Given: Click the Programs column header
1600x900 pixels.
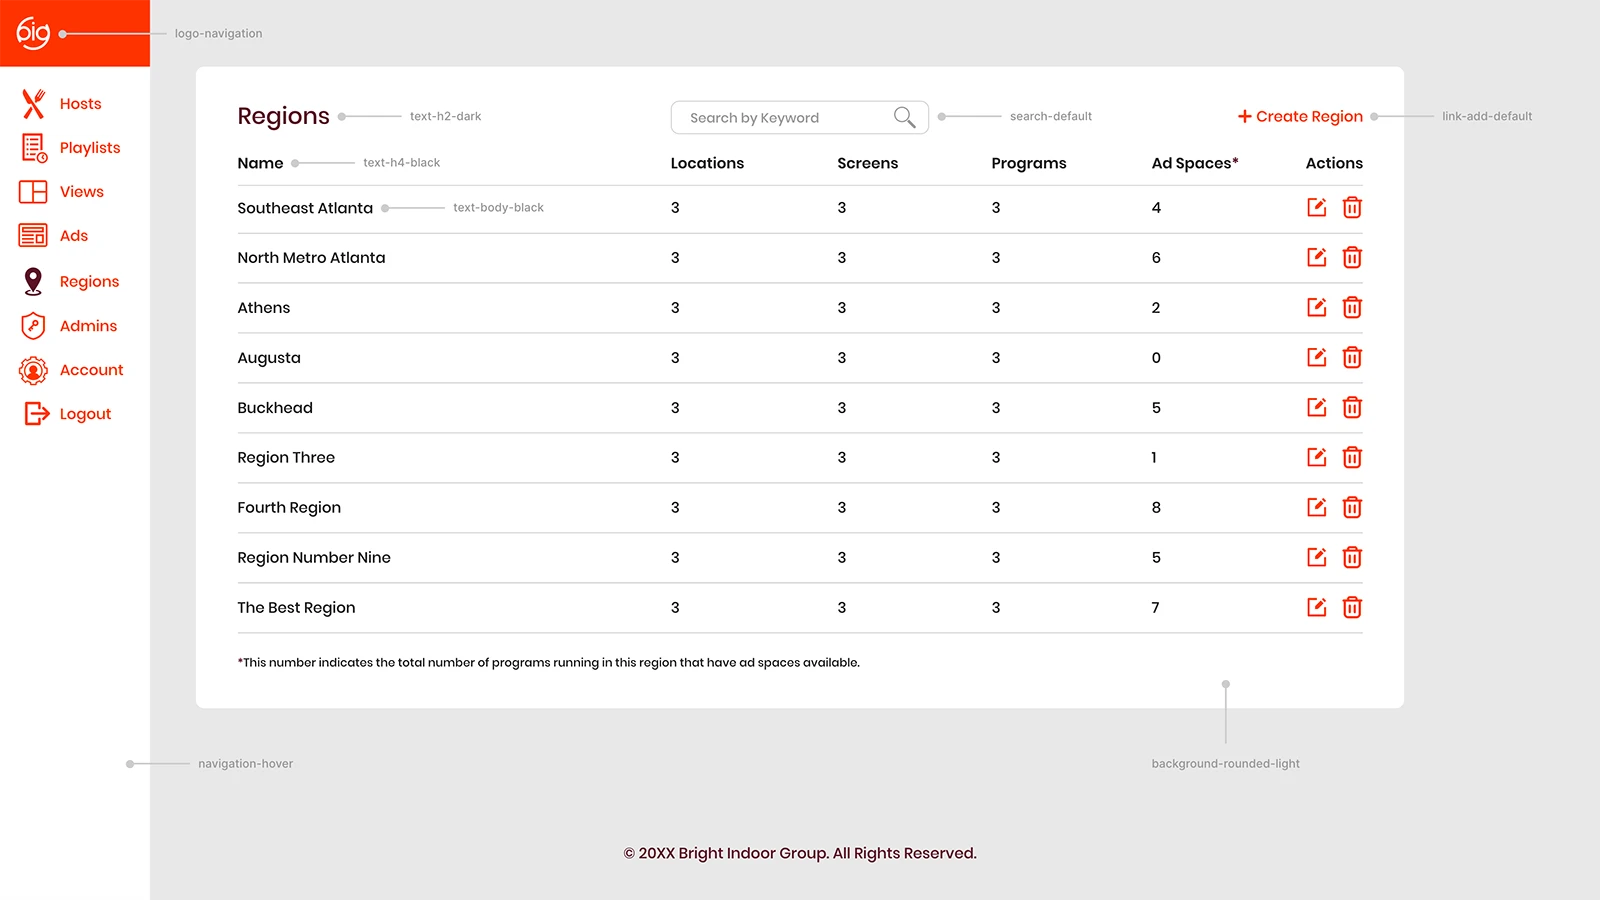Looking at the screenshot, I should (1028, 164).
